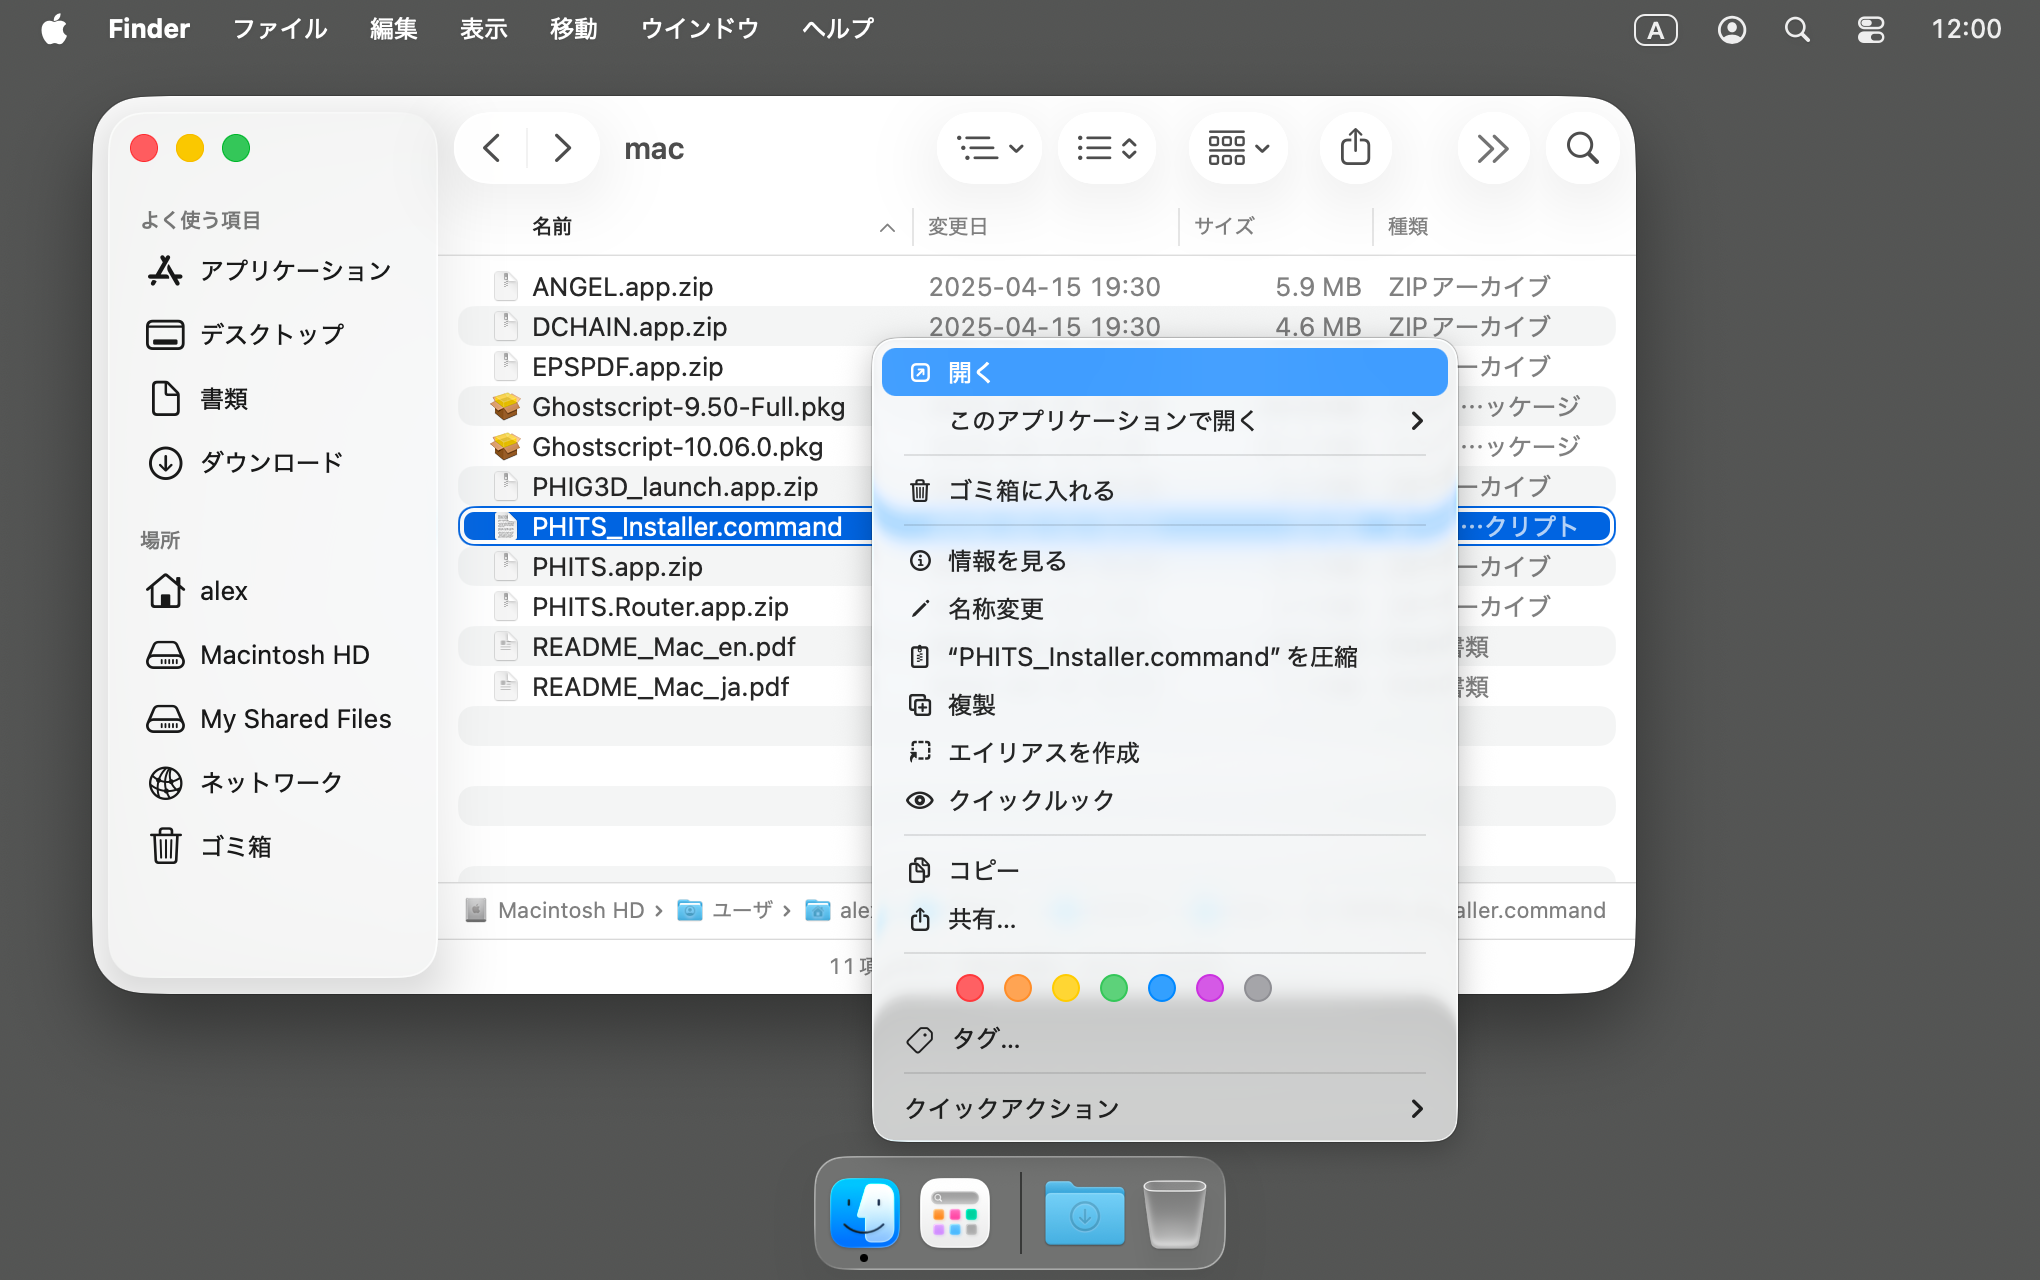
Task: Open the ファイル menu in the menu bar
Action: (280, 29)
